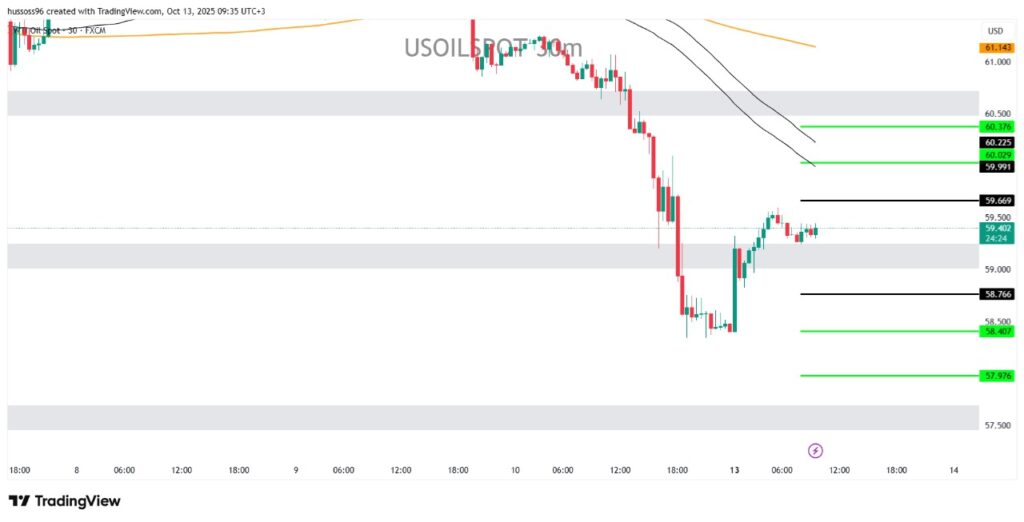Viewport: 1024px width, 522px height.
Task: Click the orange 61.143 price label
Action: 997,47
